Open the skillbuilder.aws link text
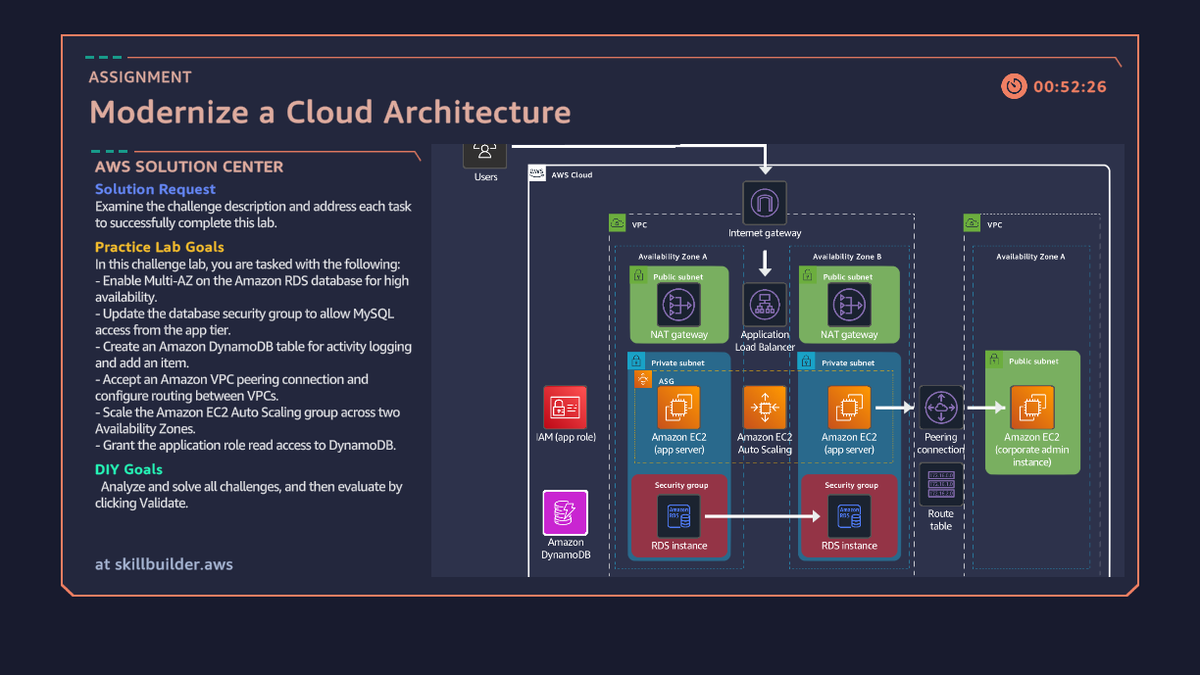The width and height of the screenshot is (1200, 675). 173,564
